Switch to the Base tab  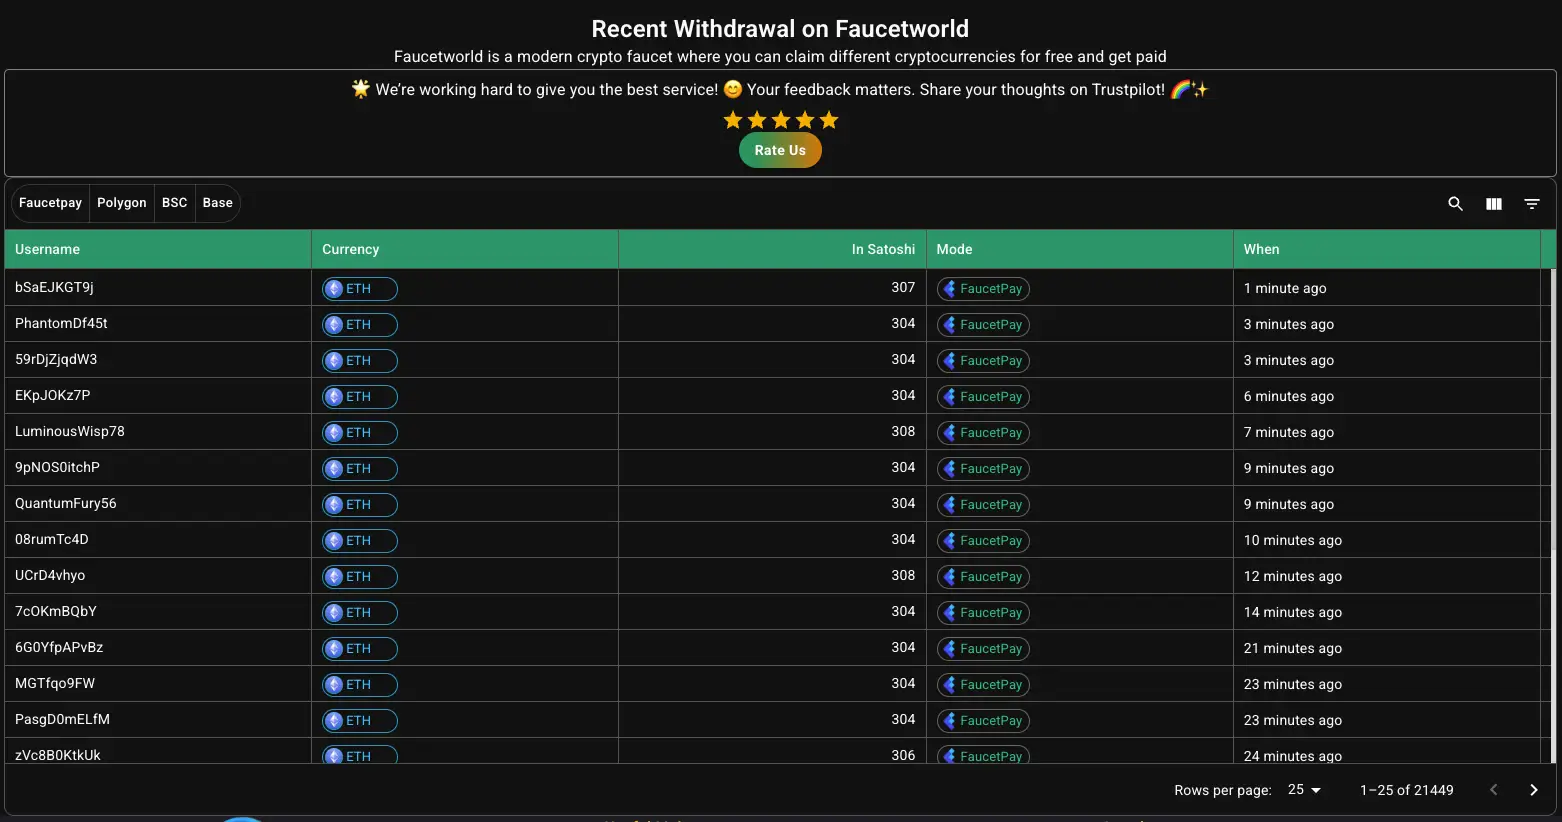point(217,203)
